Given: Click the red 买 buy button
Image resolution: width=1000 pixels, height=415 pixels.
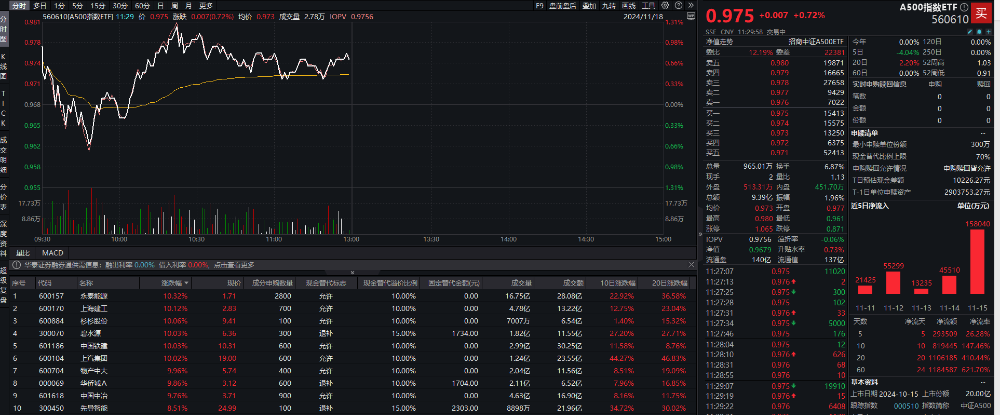Looking at the screenshot, I should [x=981, y=14].
